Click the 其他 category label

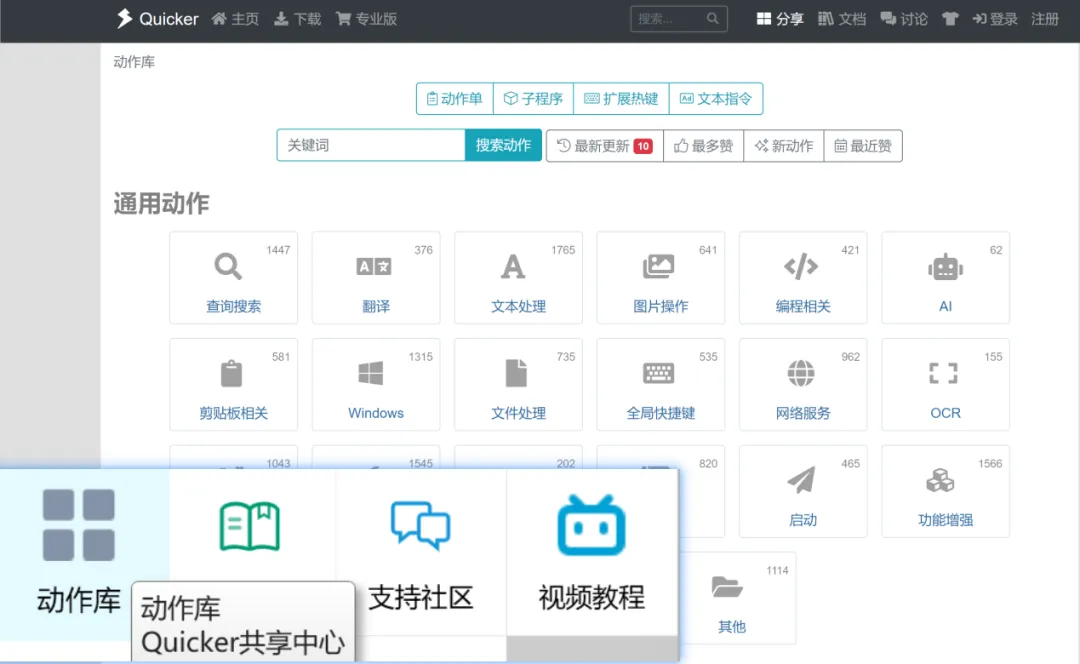pyautogui.click(x=732, y=627)
